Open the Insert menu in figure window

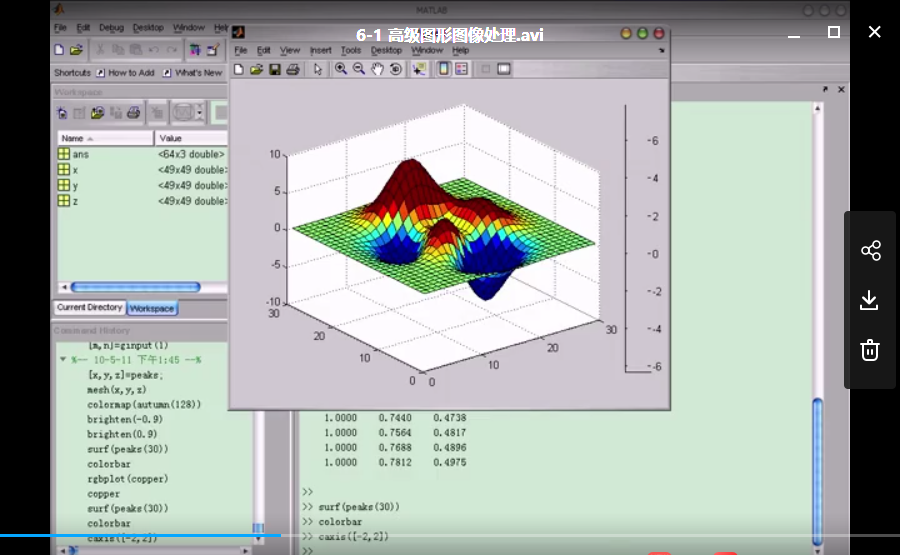coord(320,51)
